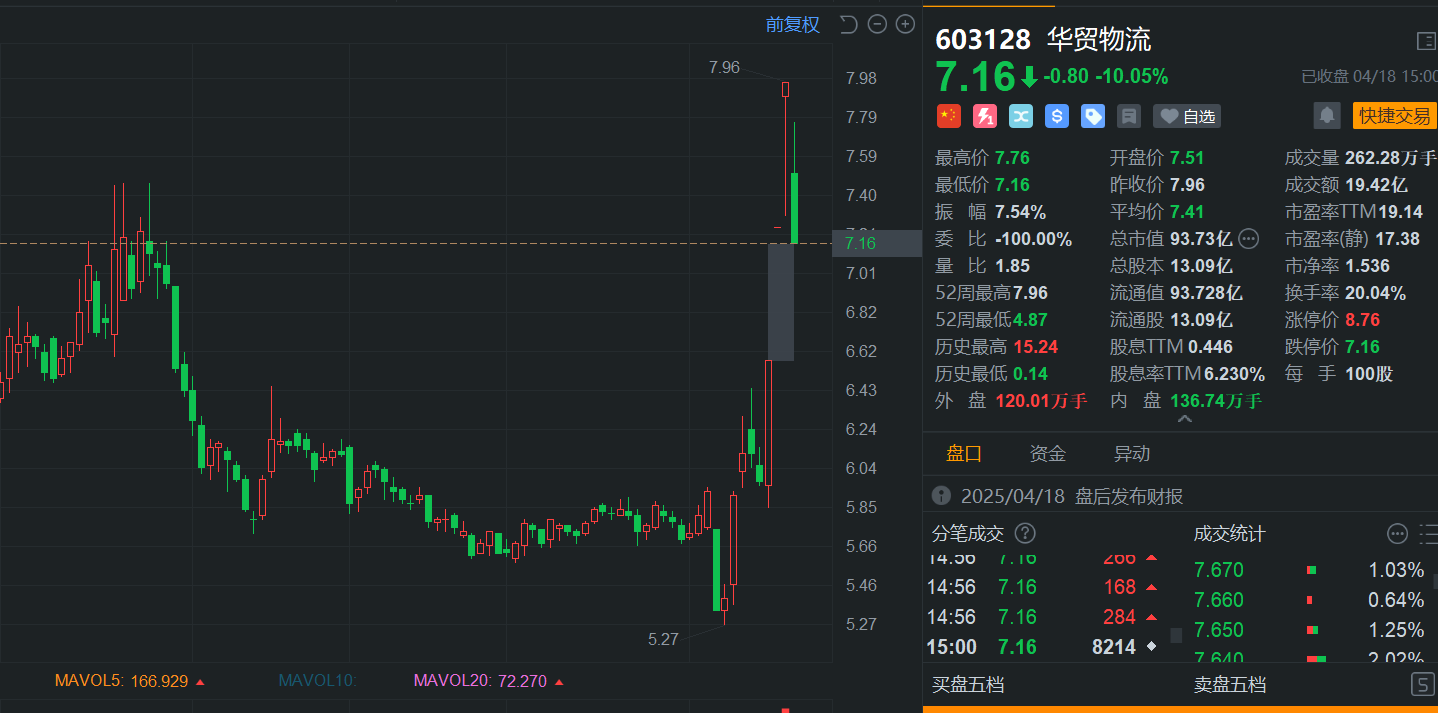Click the 成交统计 list scrollbar

tap(1435, 579)
